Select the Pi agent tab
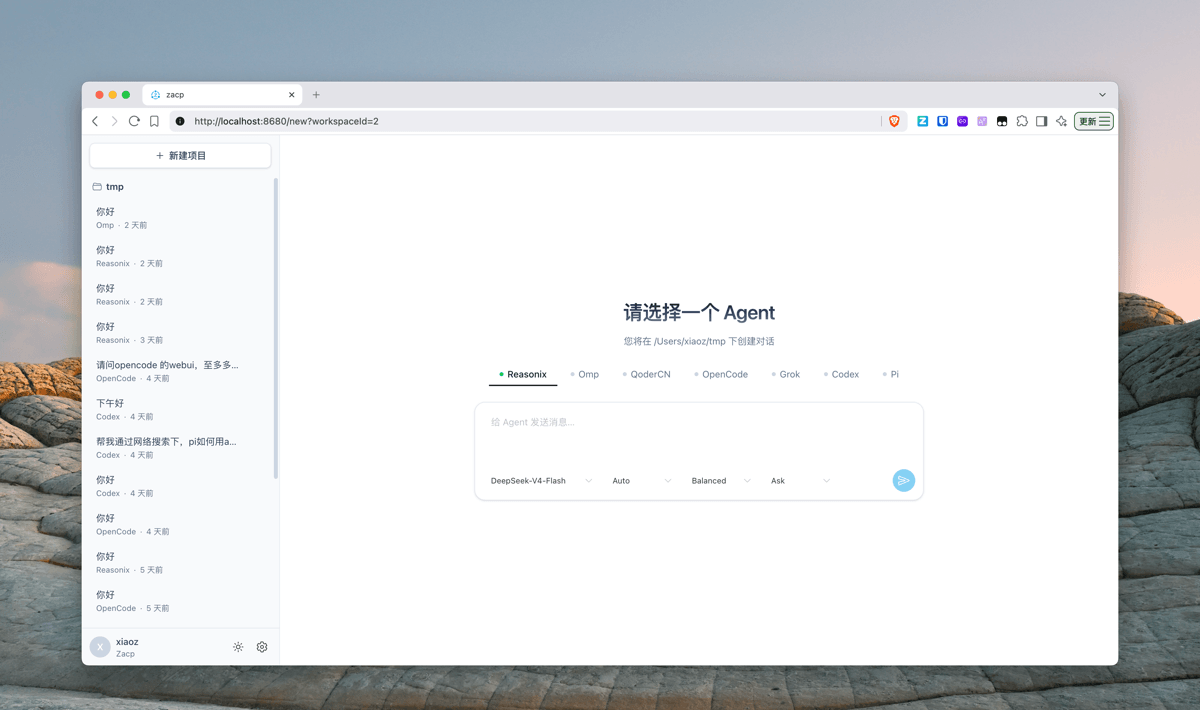The width and height of the screenshot is (1200, 710). [891, 374]
